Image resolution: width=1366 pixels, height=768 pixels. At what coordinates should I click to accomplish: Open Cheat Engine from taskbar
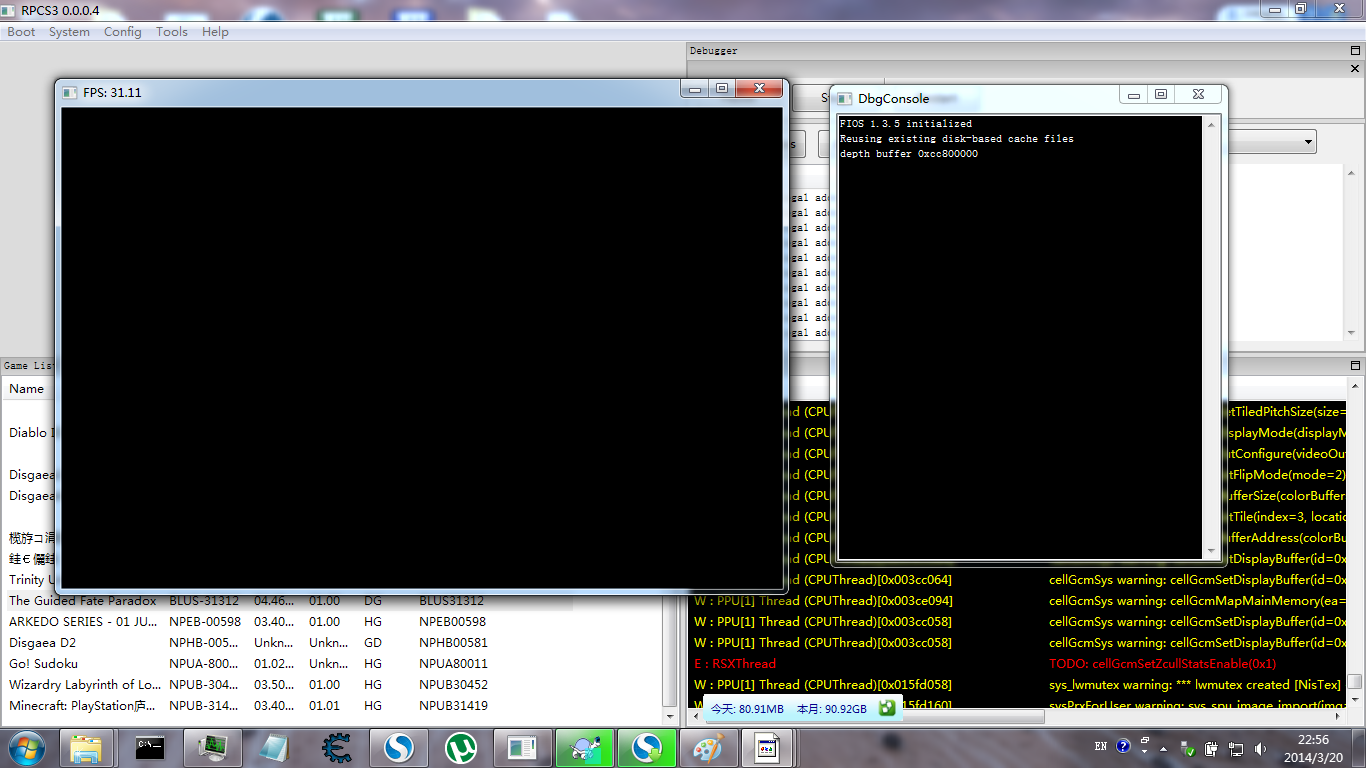point(335,747)
